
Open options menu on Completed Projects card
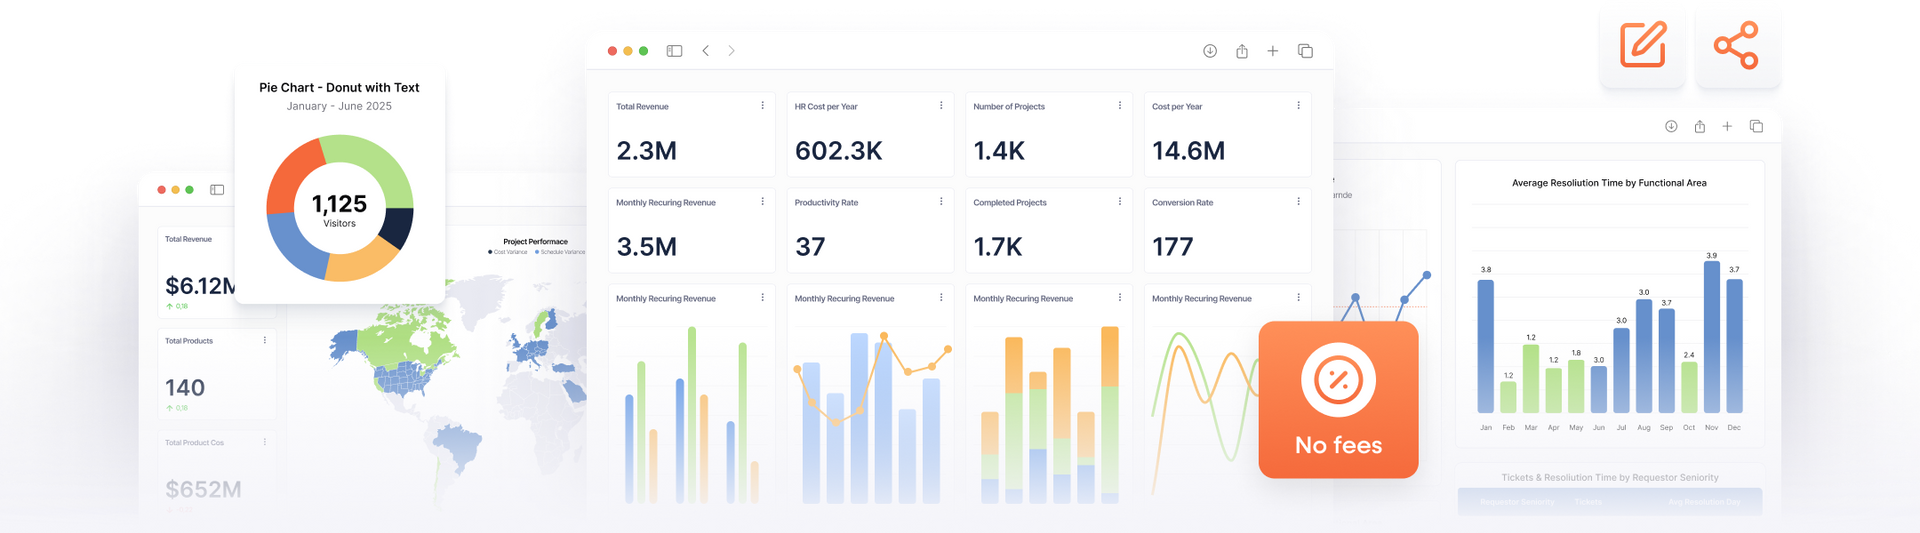[1120, 201]
